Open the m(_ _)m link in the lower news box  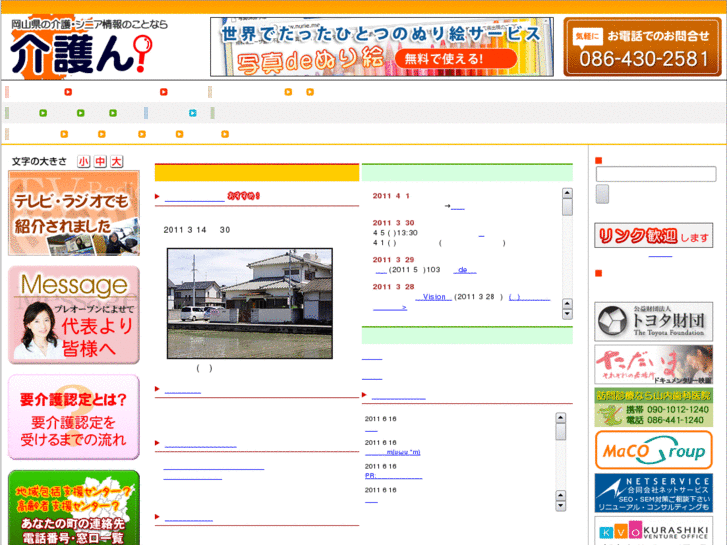393,452
